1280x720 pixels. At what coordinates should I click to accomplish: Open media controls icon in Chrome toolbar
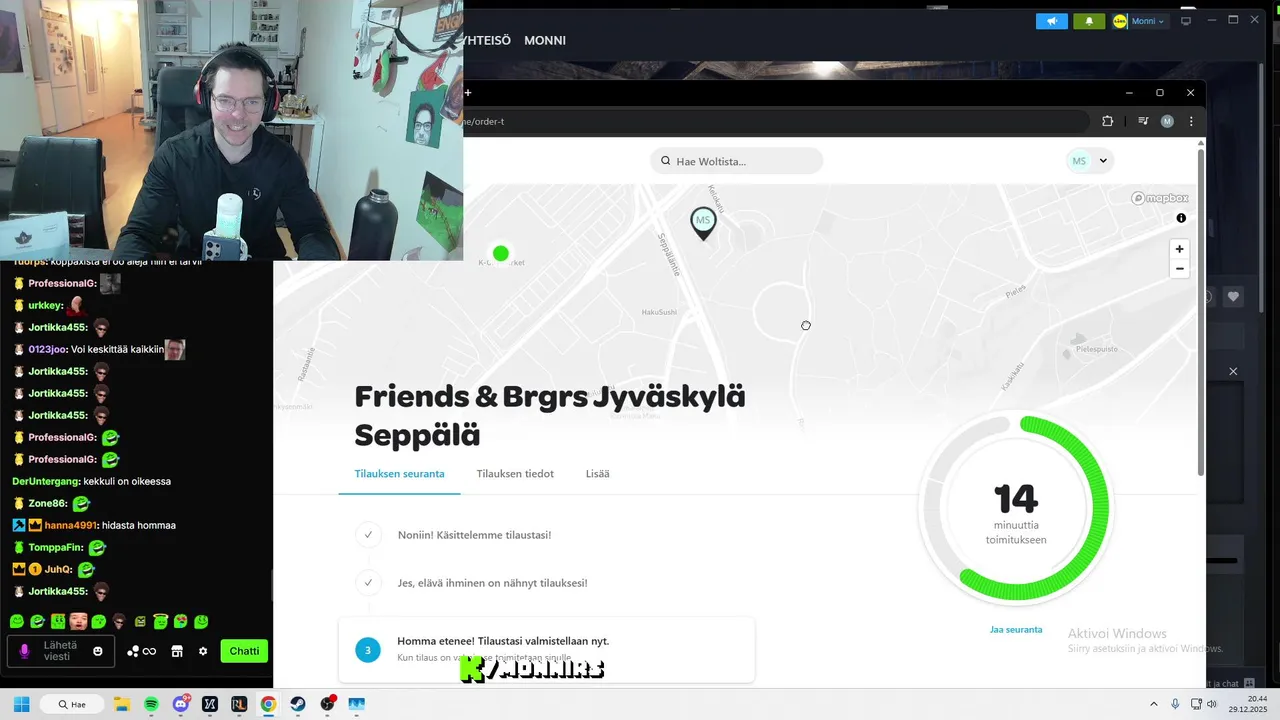tap(1143, 121)
